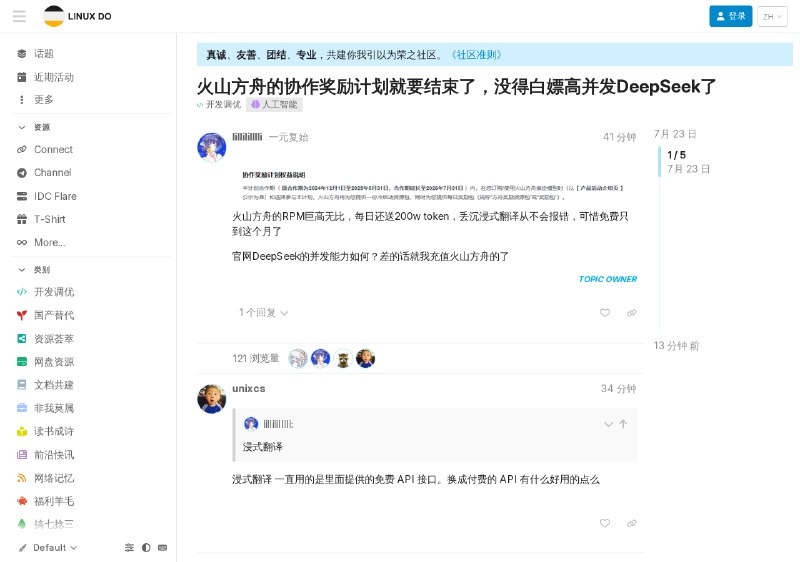Screen dimensions: 800x562
Task: Open the Default theme dropdown
Action: pos(48,547)
